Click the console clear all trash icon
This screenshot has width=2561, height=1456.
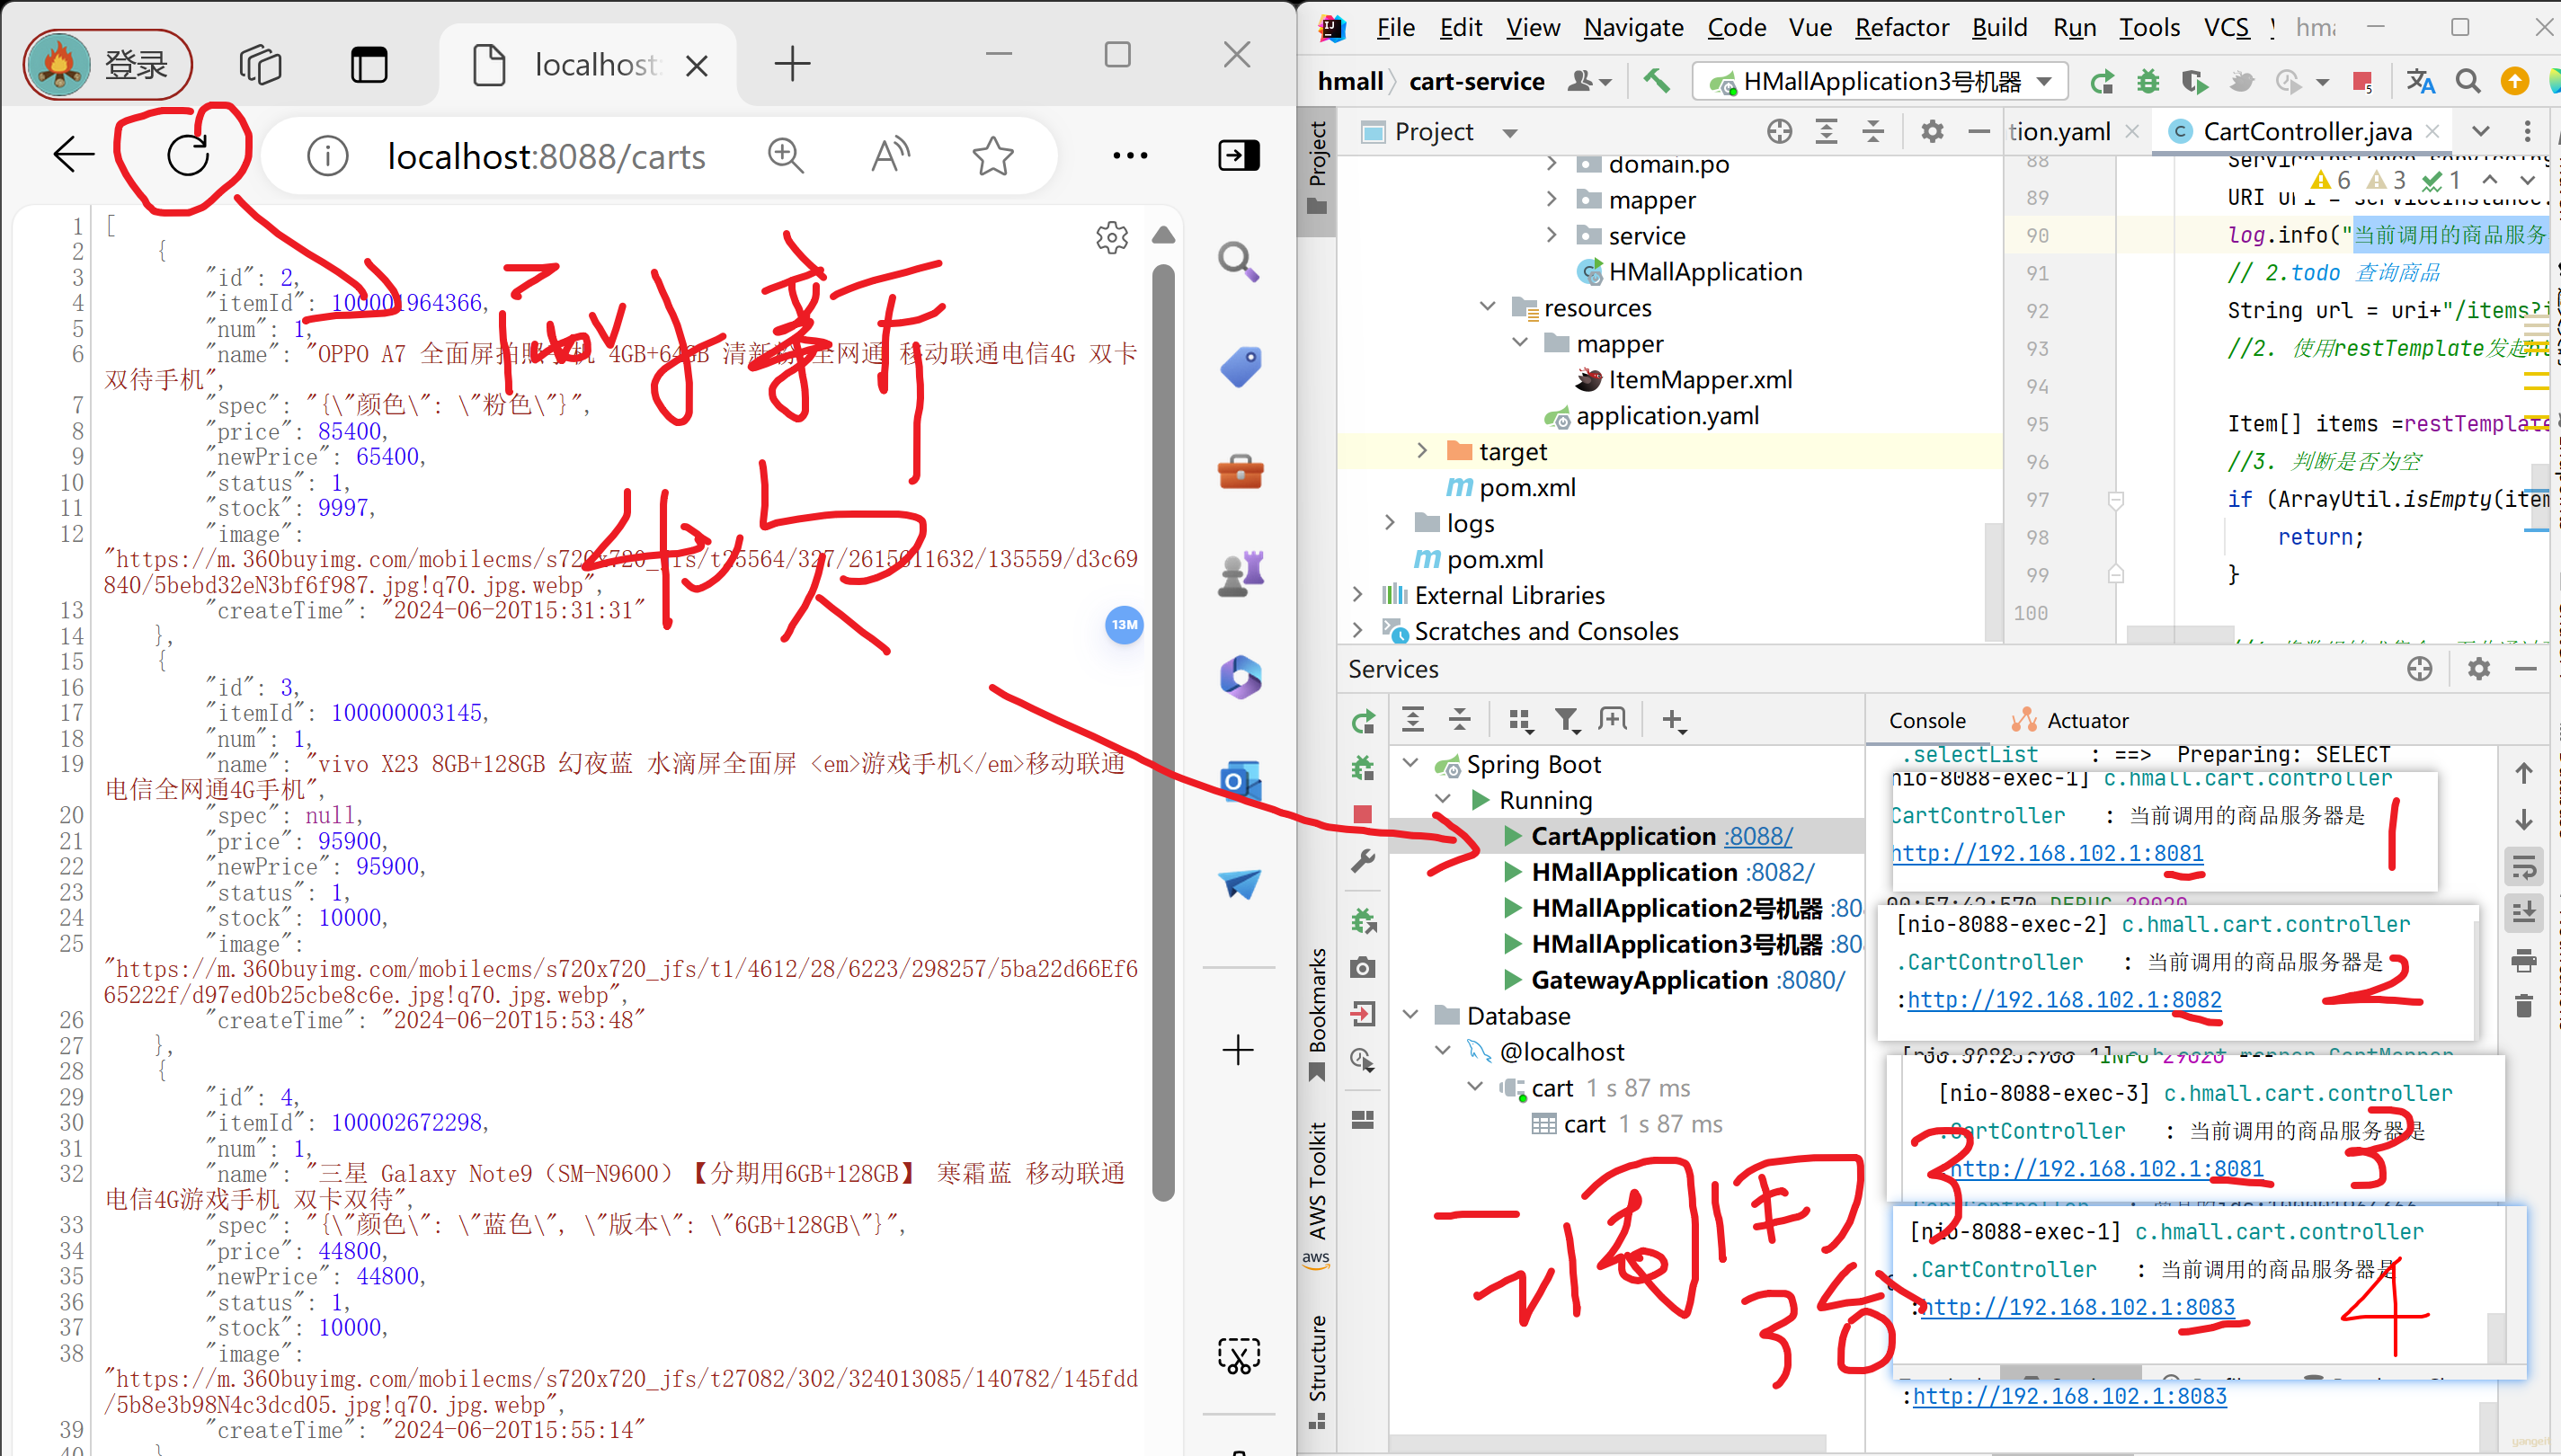2524,1006
